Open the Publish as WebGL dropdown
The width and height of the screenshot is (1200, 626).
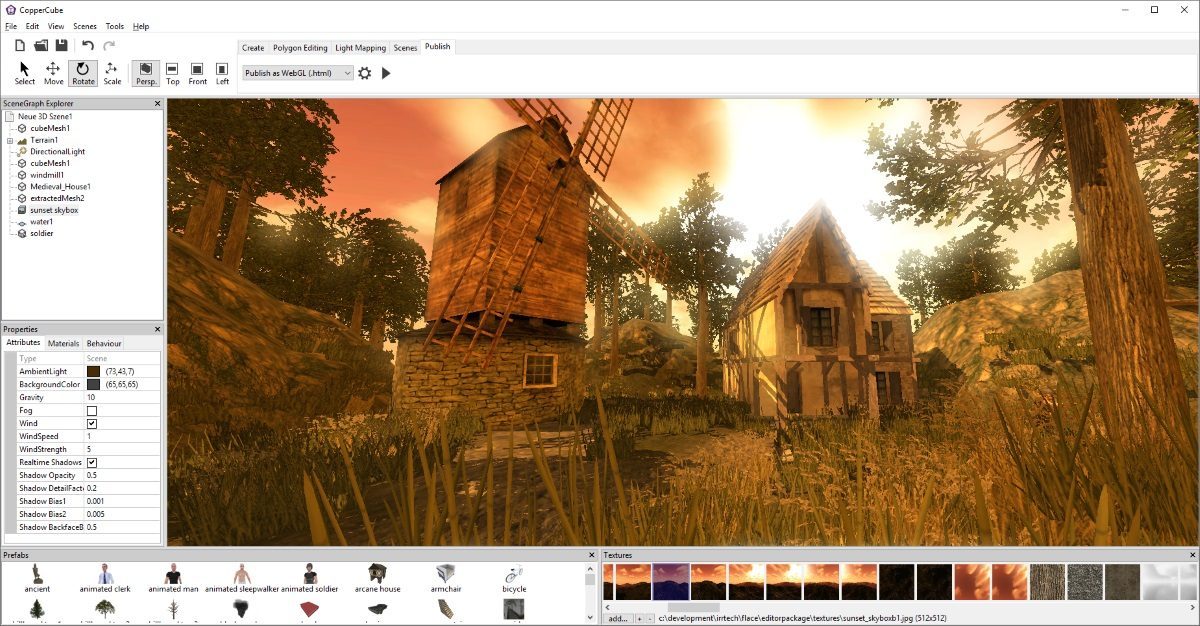coord(298,73)
